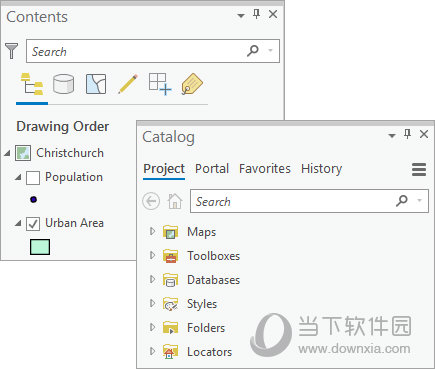Viewport: 435px width, 369px height.
Task: Open the Catalog hamburger menu
Action: tap(419, 169)
